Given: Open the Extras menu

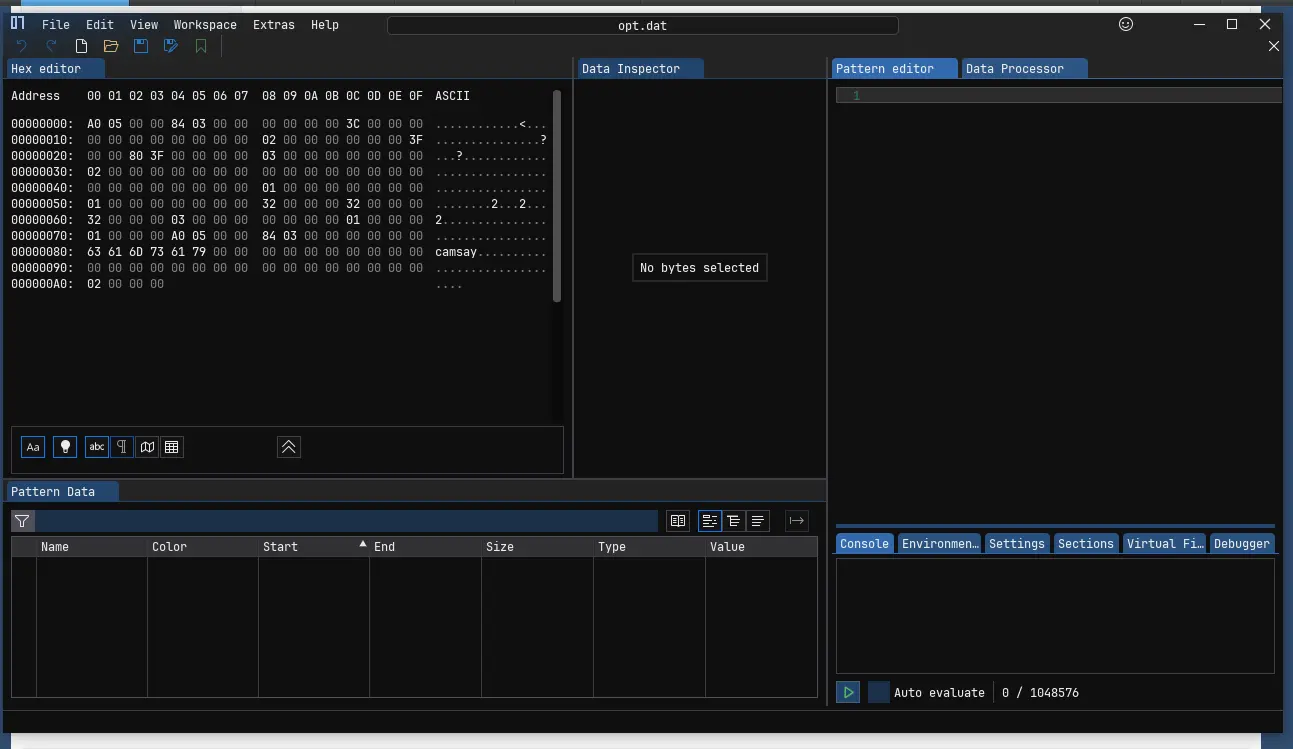Looking at the screenshot, I should click(273, 25).
